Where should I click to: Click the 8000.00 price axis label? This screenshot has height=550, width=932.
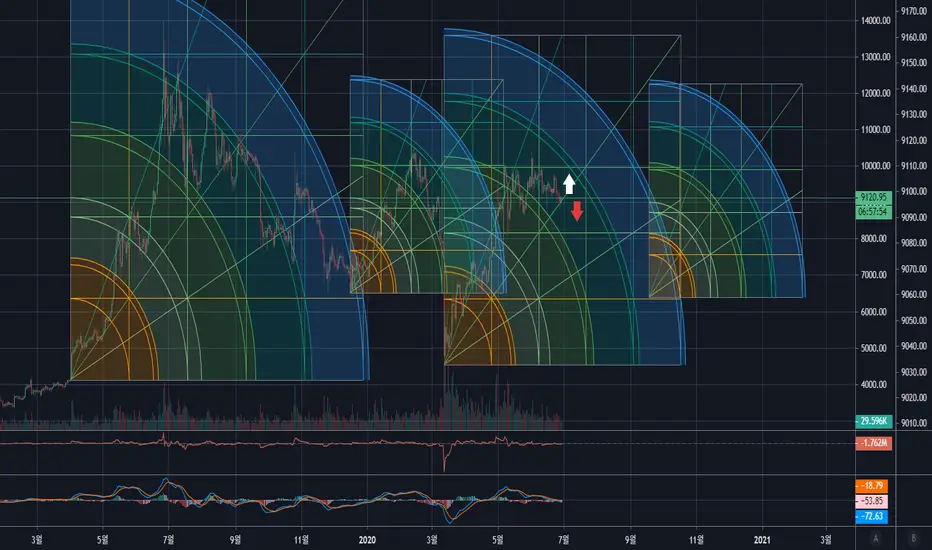pos(874,238)
